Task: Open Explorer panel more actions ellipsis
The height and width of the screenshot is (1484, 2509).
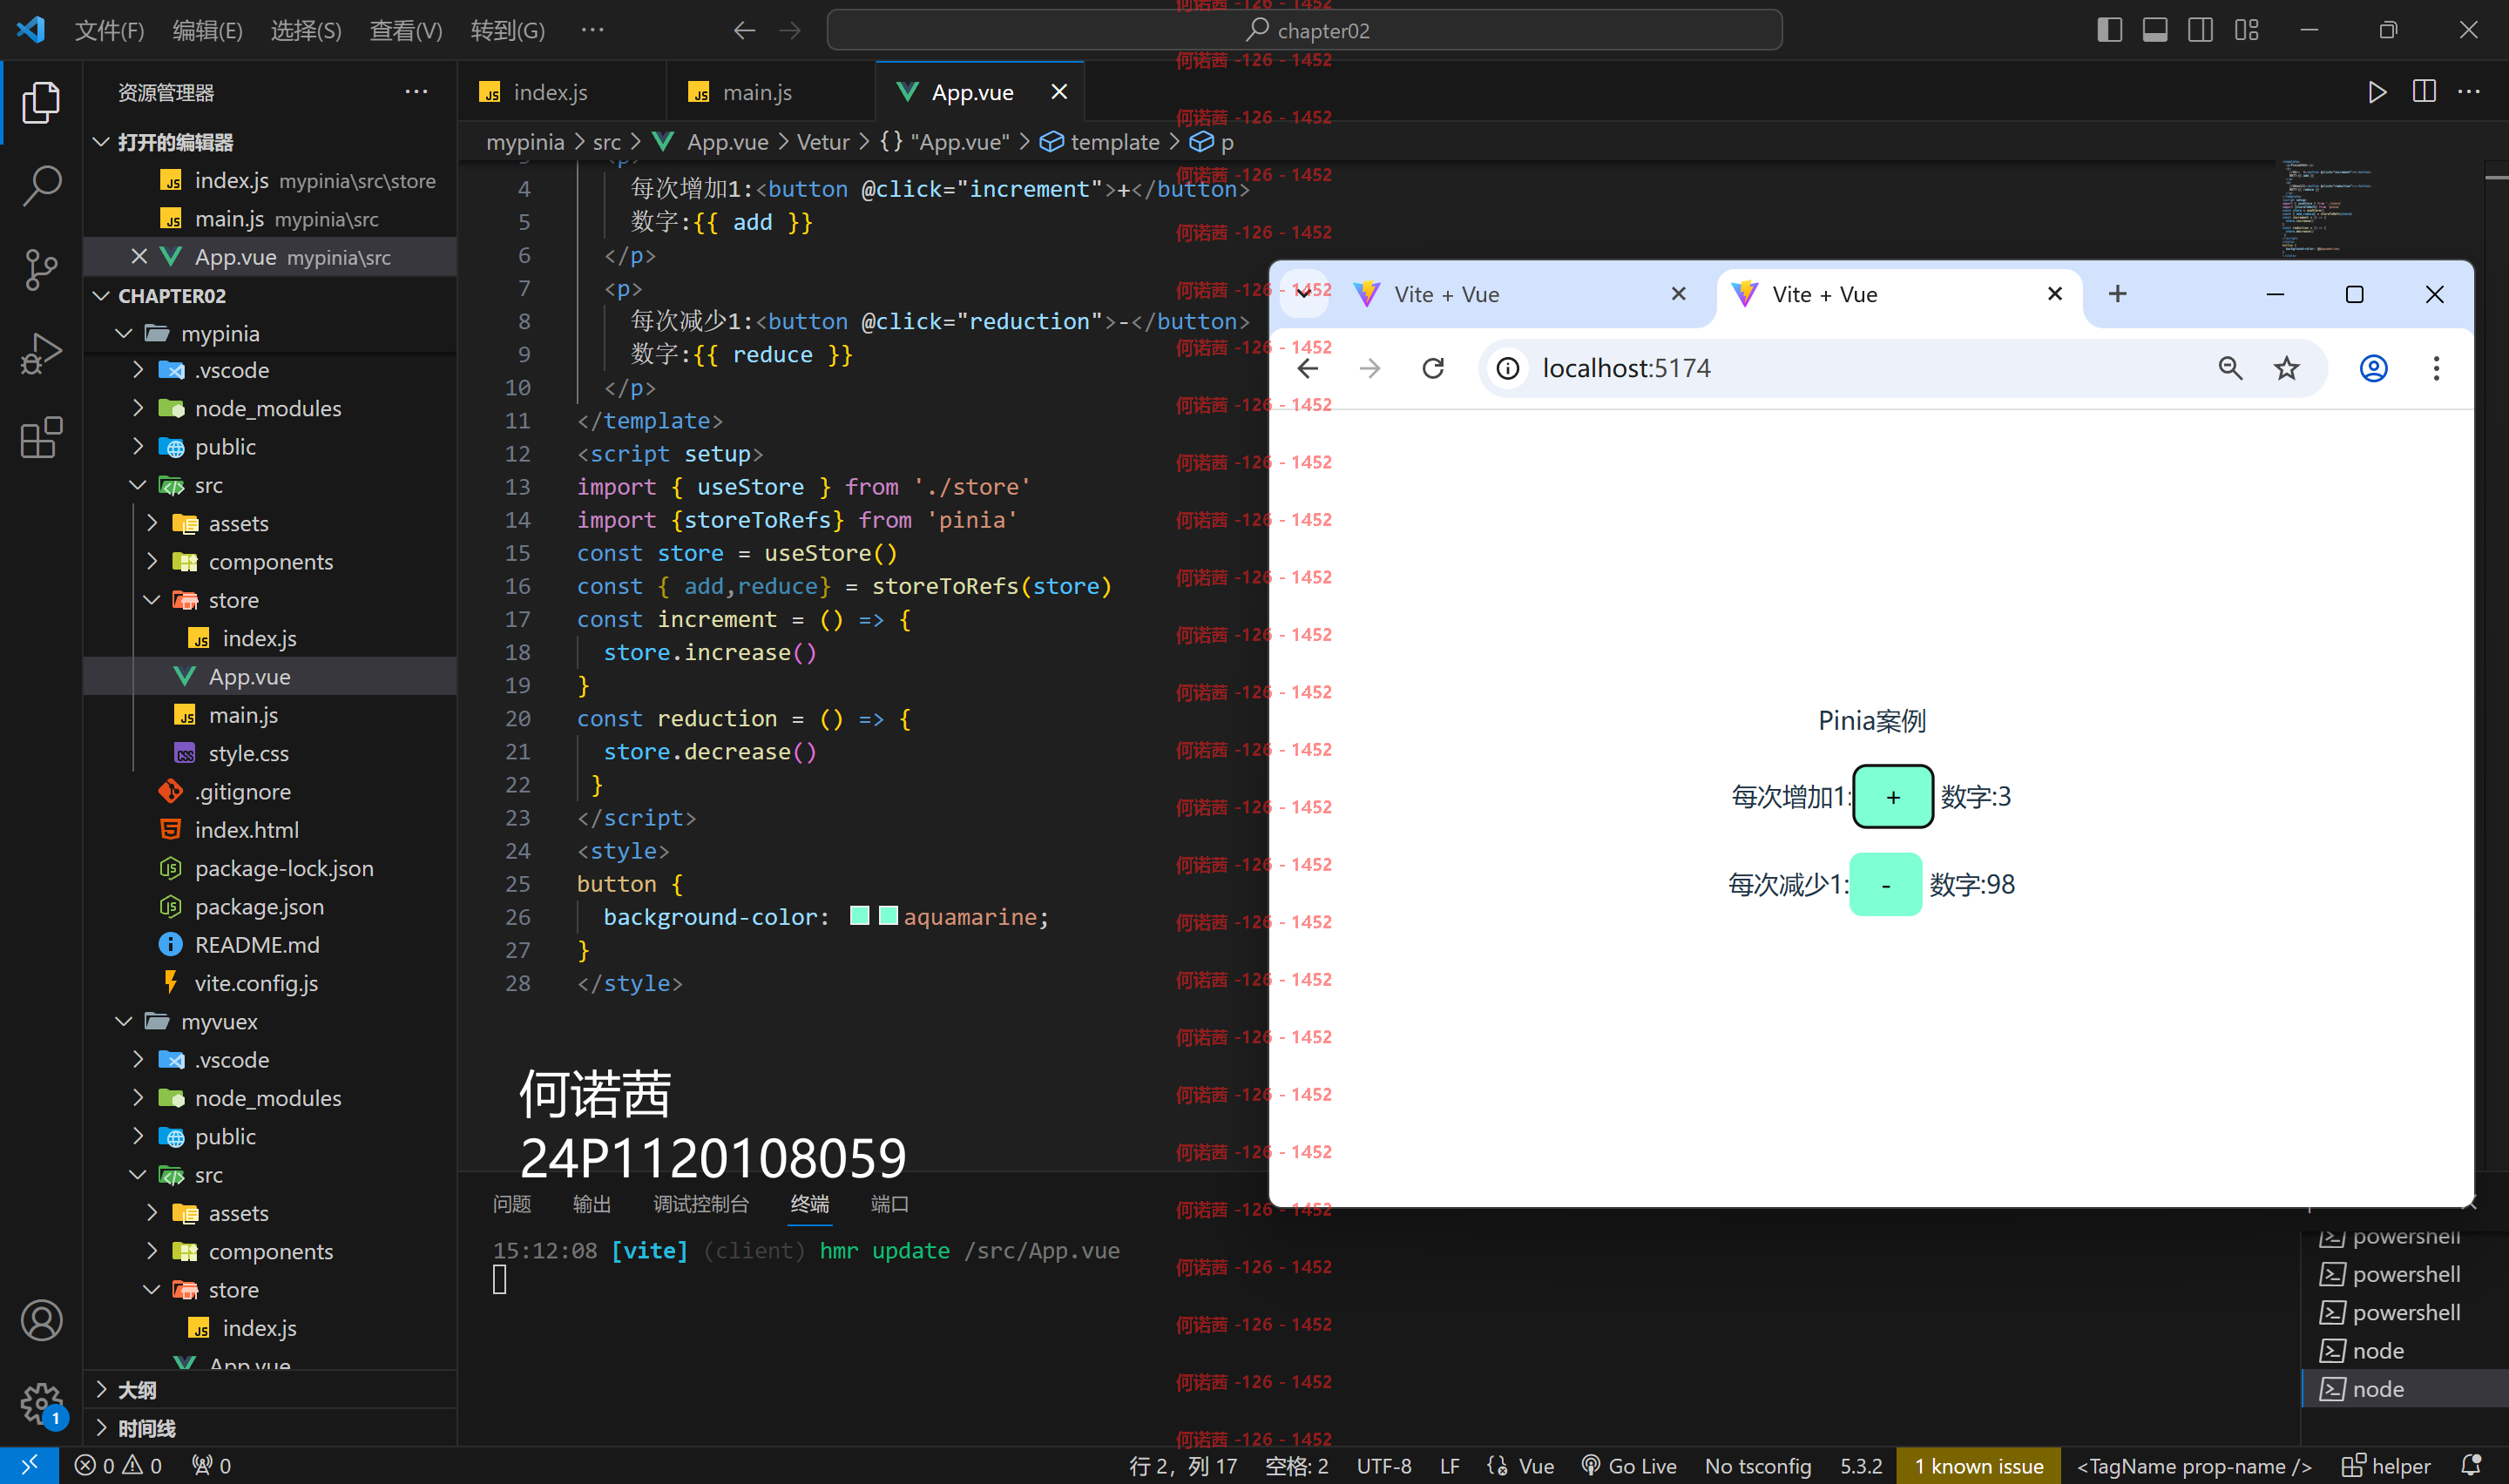Action: click(x=416, y=92)
